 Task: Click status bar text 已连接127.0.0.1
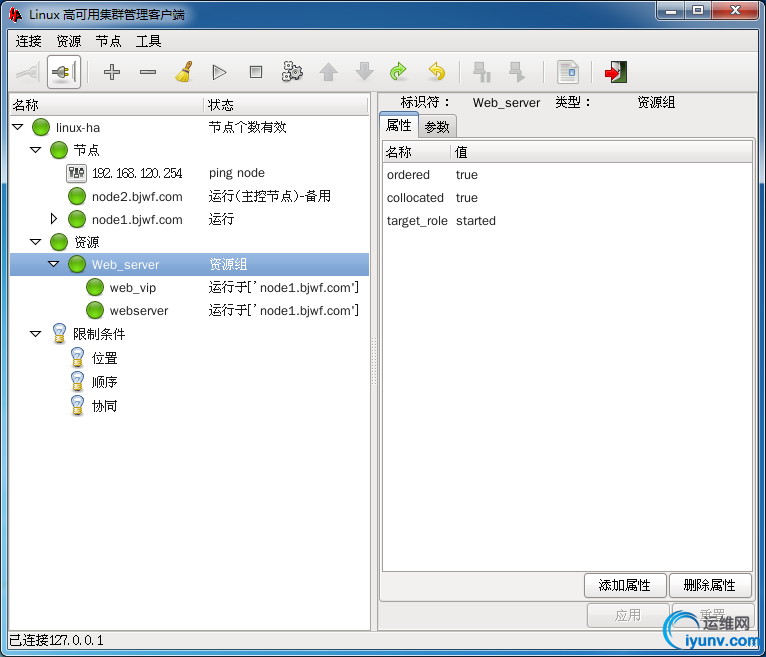coord(57,640)
